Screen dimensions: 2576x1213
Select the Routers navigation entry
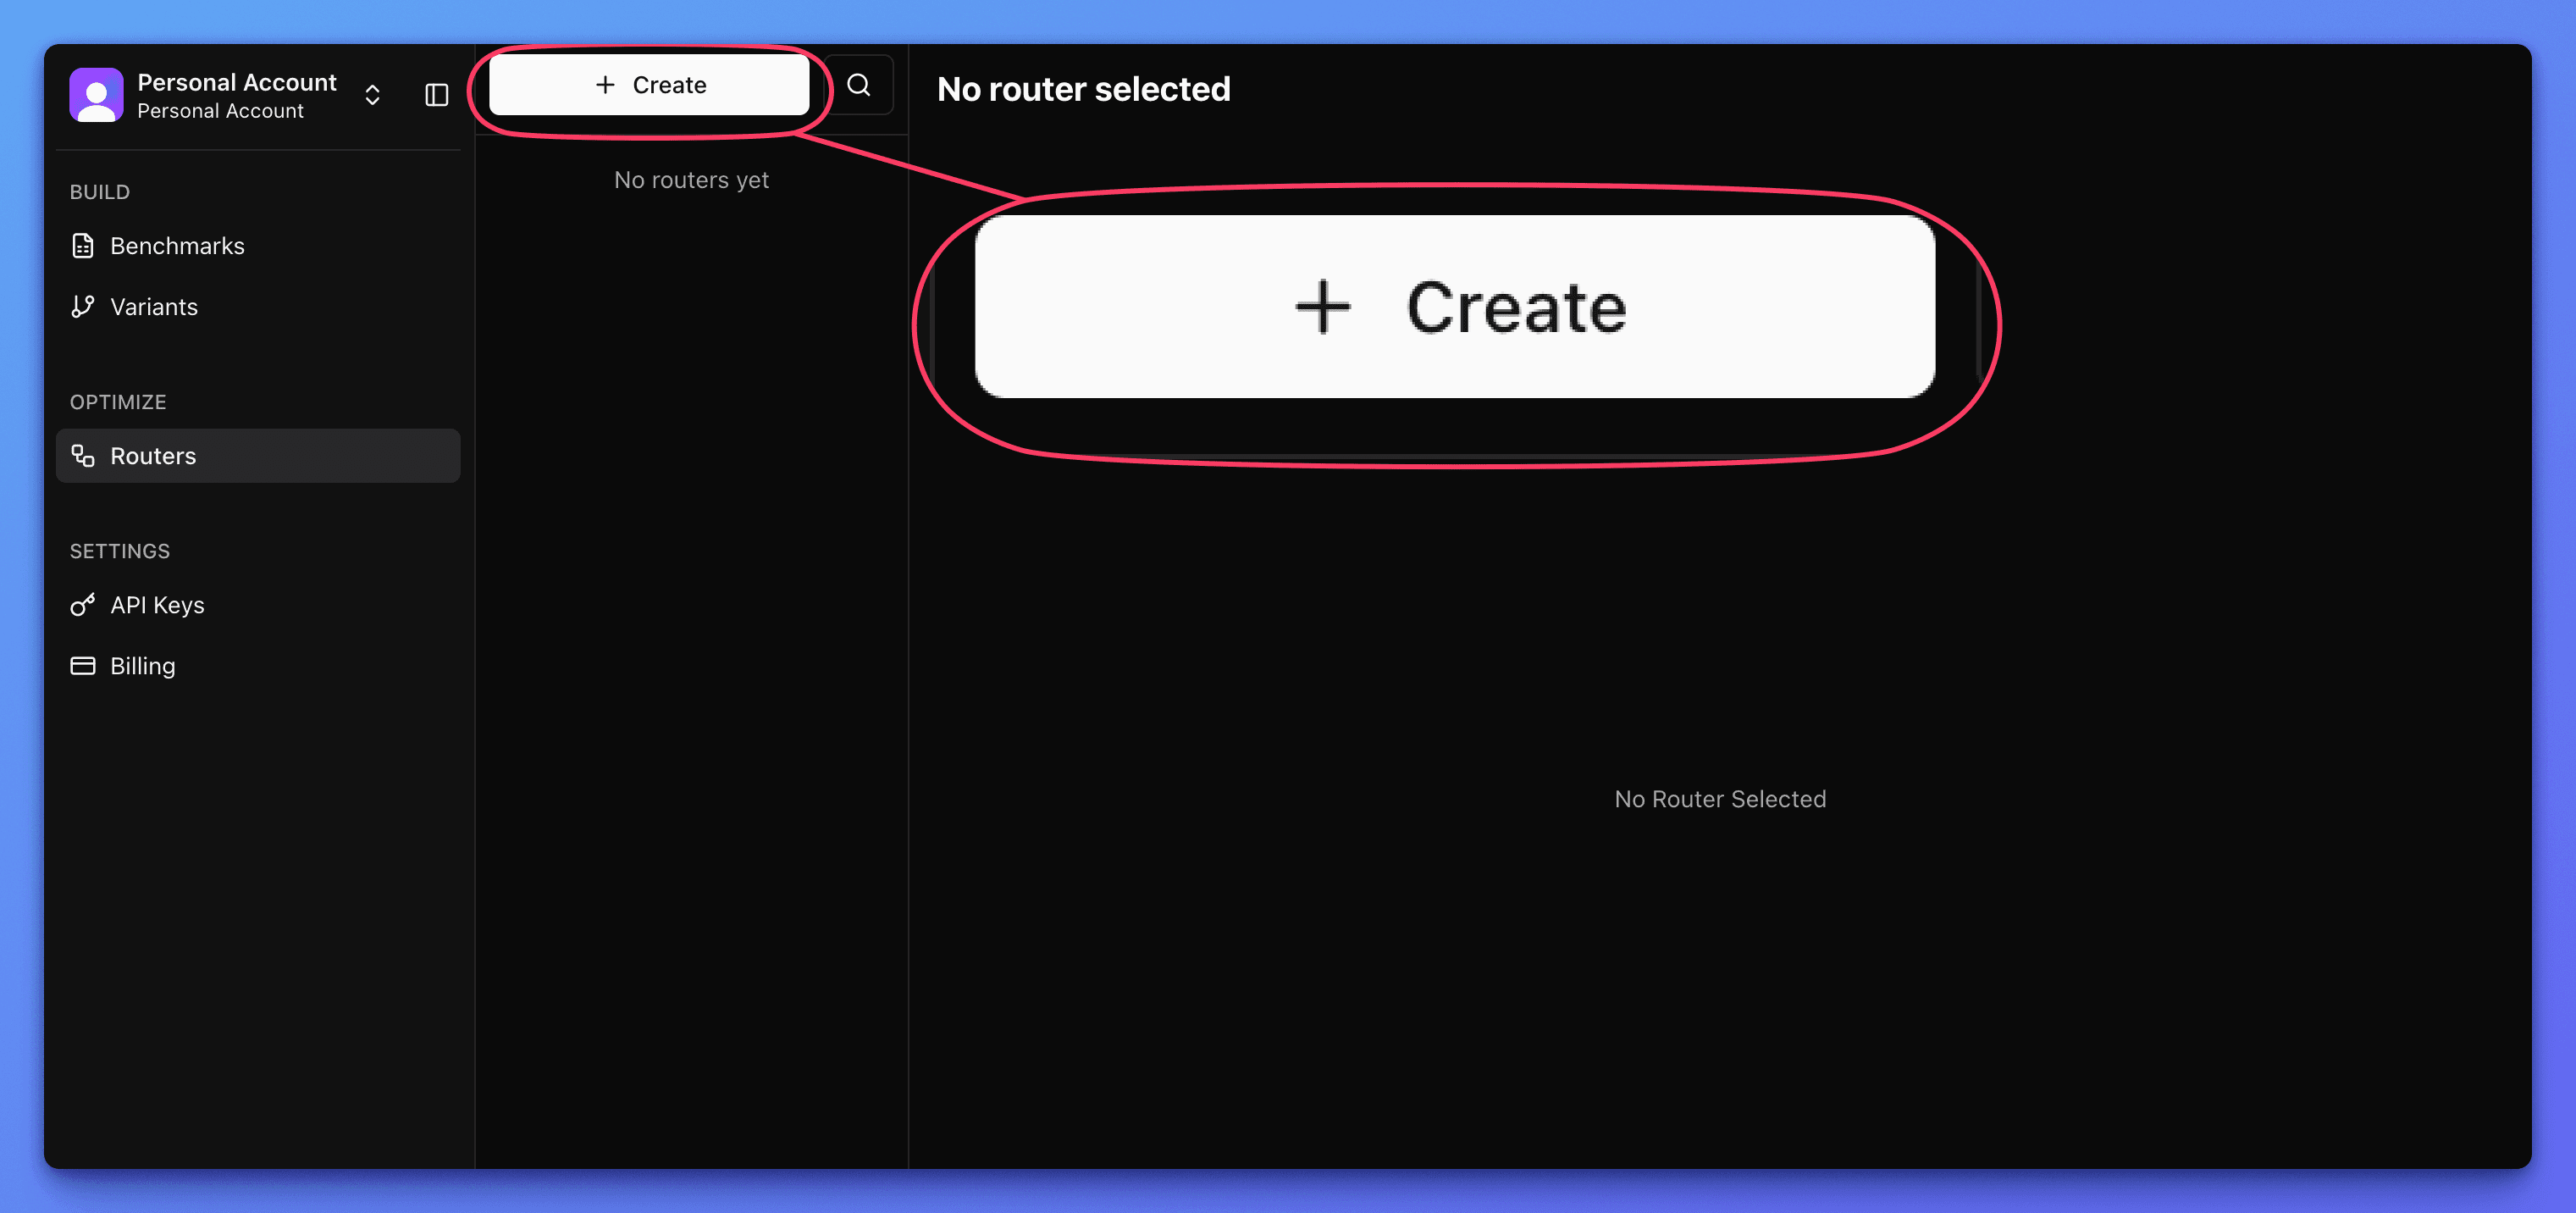[153, 456]
